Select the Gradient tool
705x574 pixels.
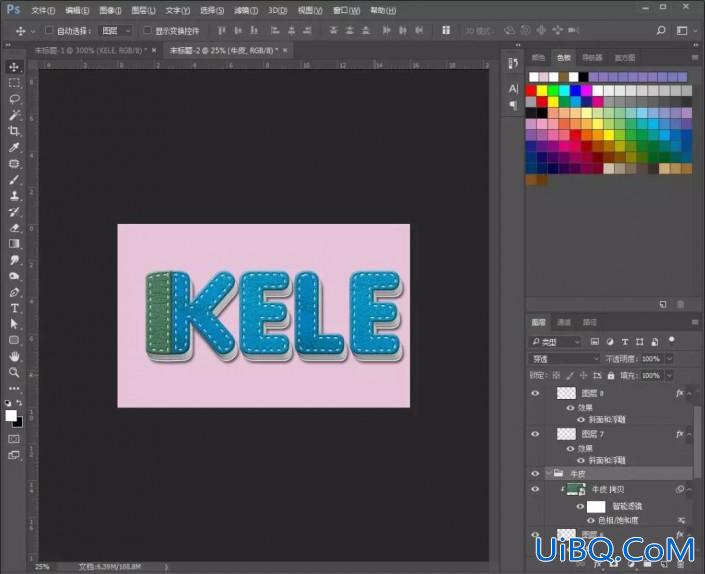pos(14,244)
